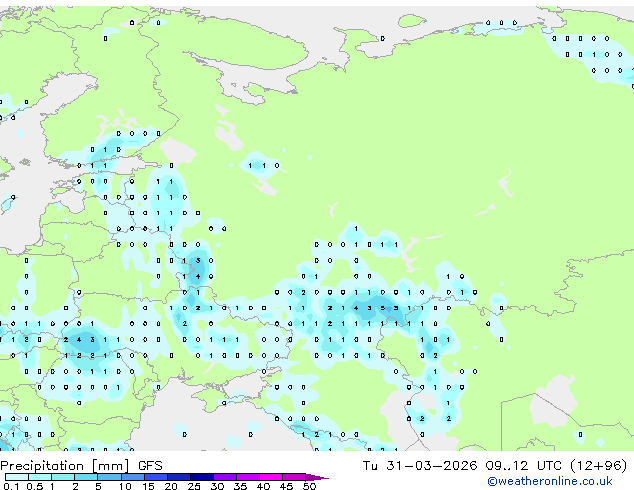
Task: Open the weatheronline.co.uk copyright link
Action: pos(549,481)
